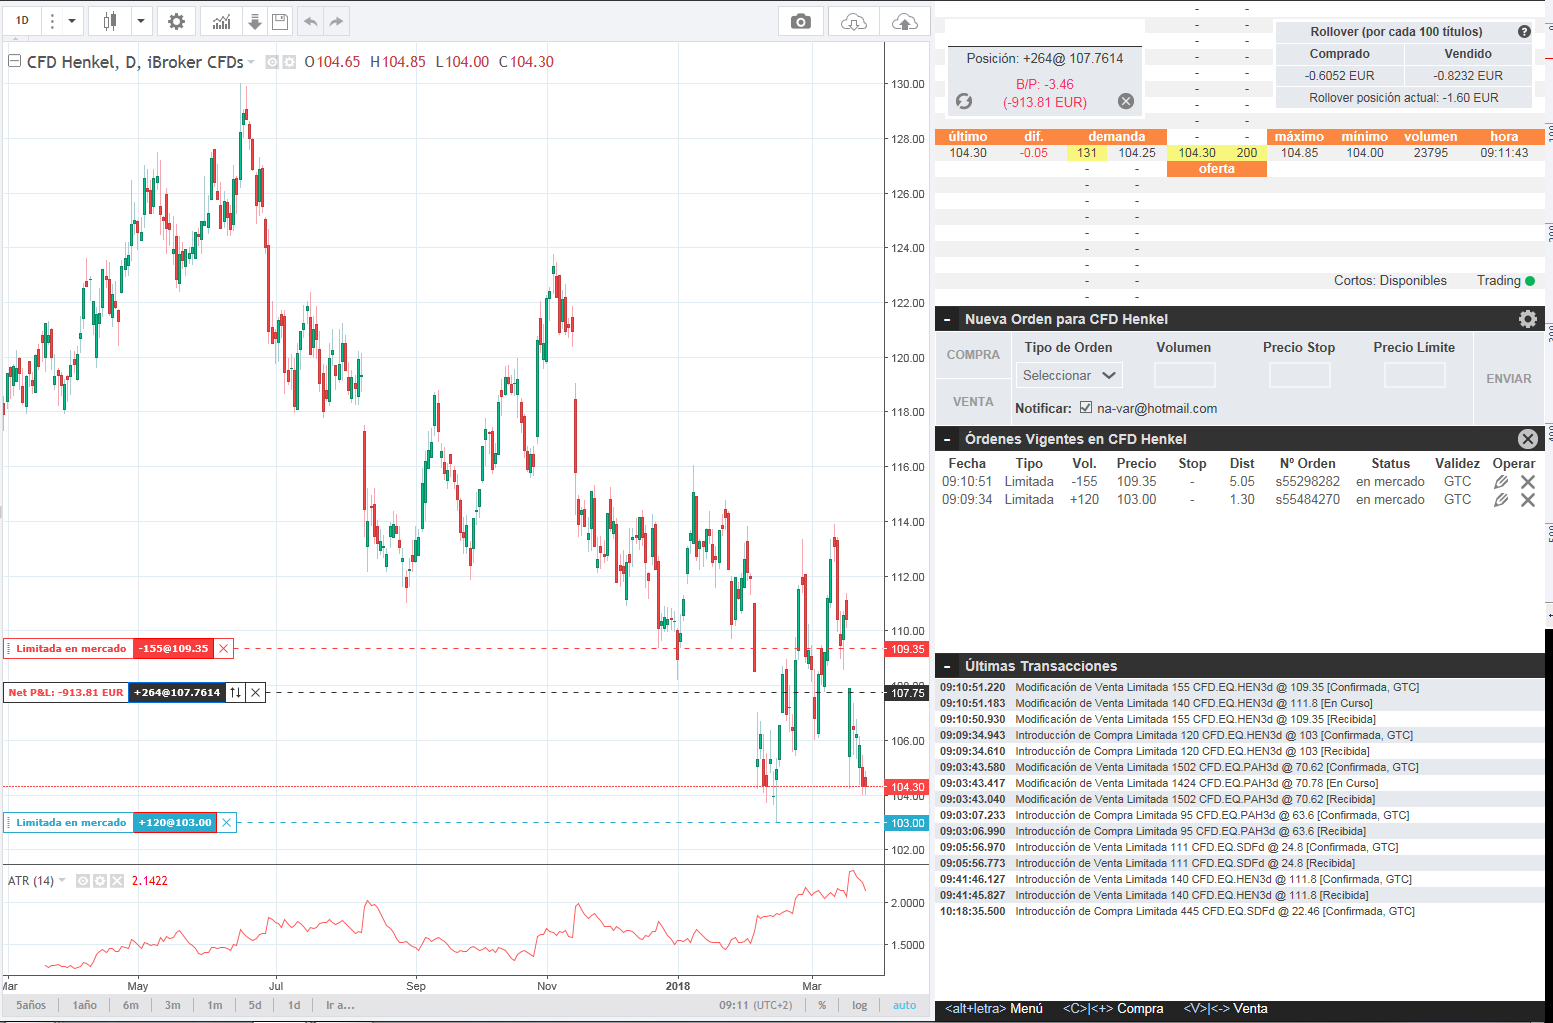Edit the 109.35 limit order
This screenshot has width=1553, height=1023.
pyautogui.click(x=1501, y=482)
